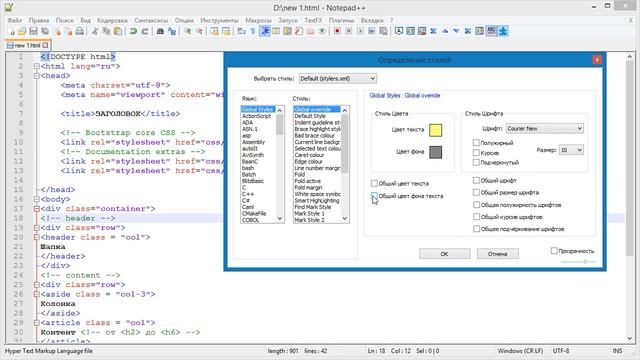This screenshot has width=640, height=360.
Task: Enable the Полужирный checkbox
Action: point(476,142)
